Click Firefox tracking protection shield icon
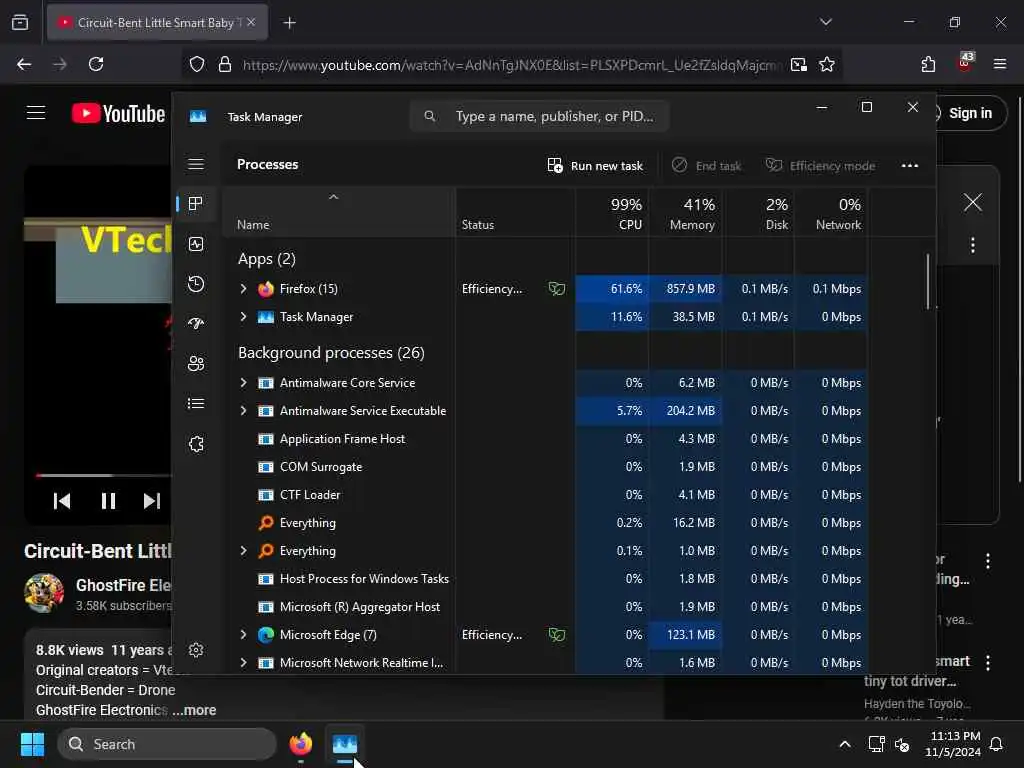 pyautogui.click(x=197, y=64)
